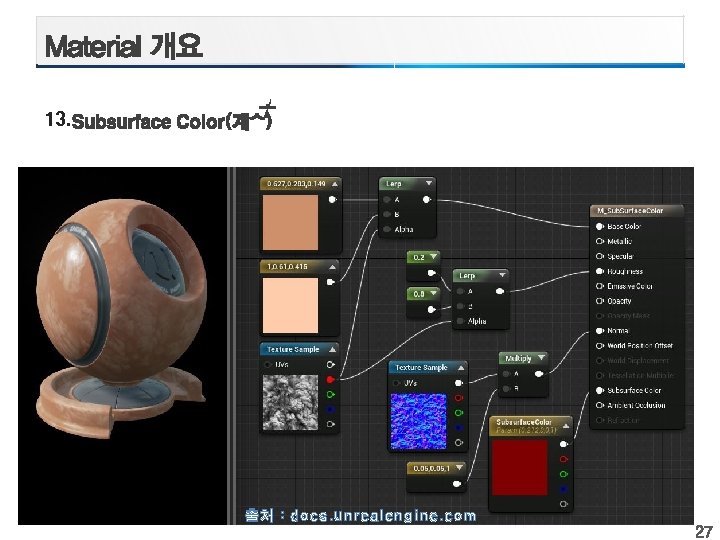Click the blue normal map texture thumbnail

[x=418, y=421]
